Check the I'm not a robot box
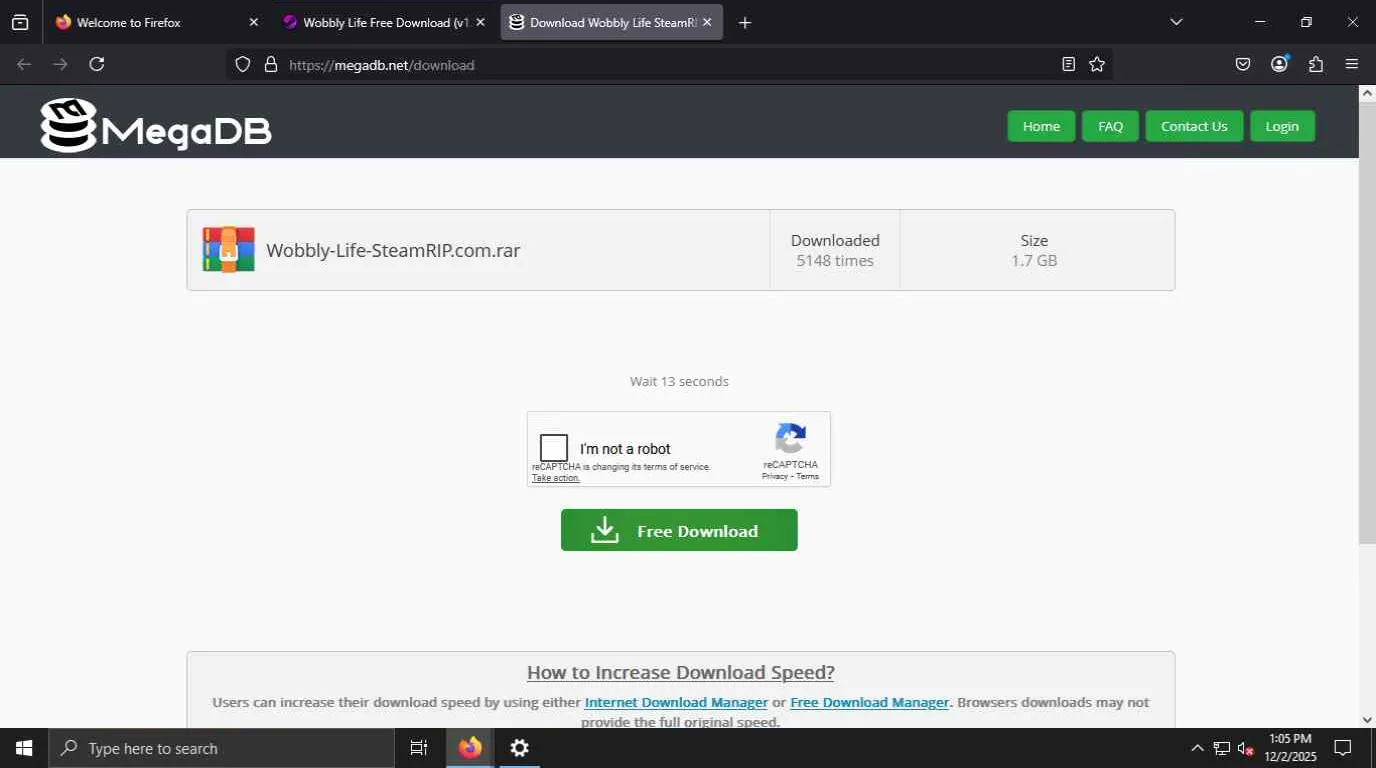The height and width of the screenshot is (768, 1376). click(x=553, y=448)
